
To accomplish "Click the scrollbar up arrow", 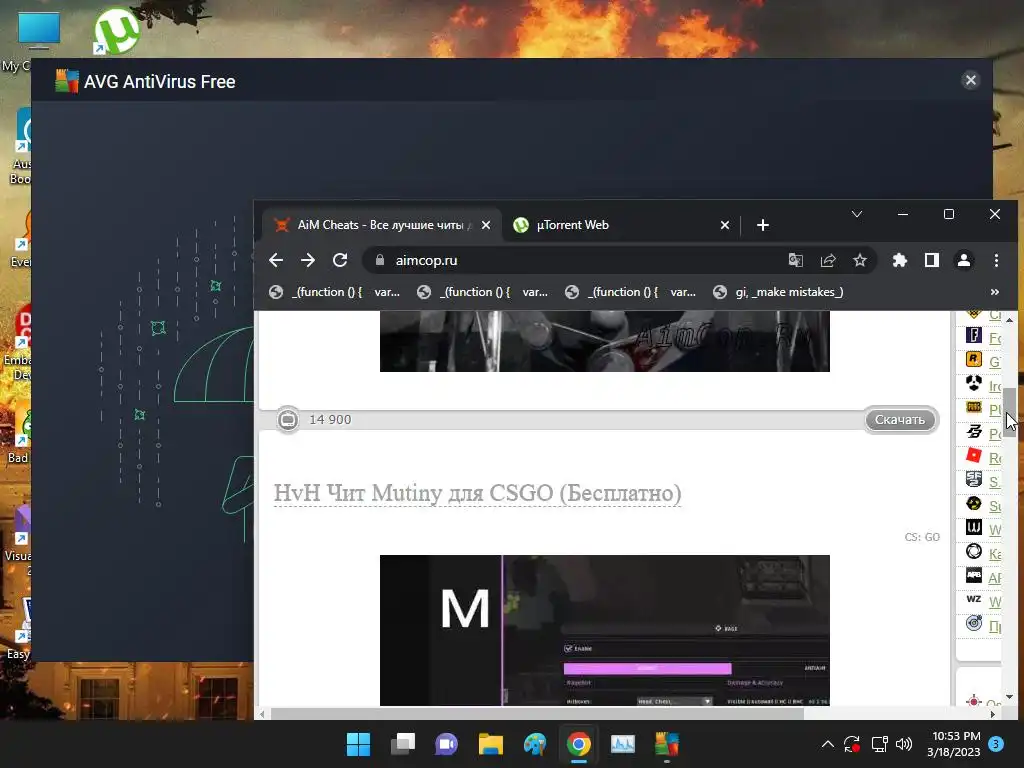I will tap(1010, 319).
